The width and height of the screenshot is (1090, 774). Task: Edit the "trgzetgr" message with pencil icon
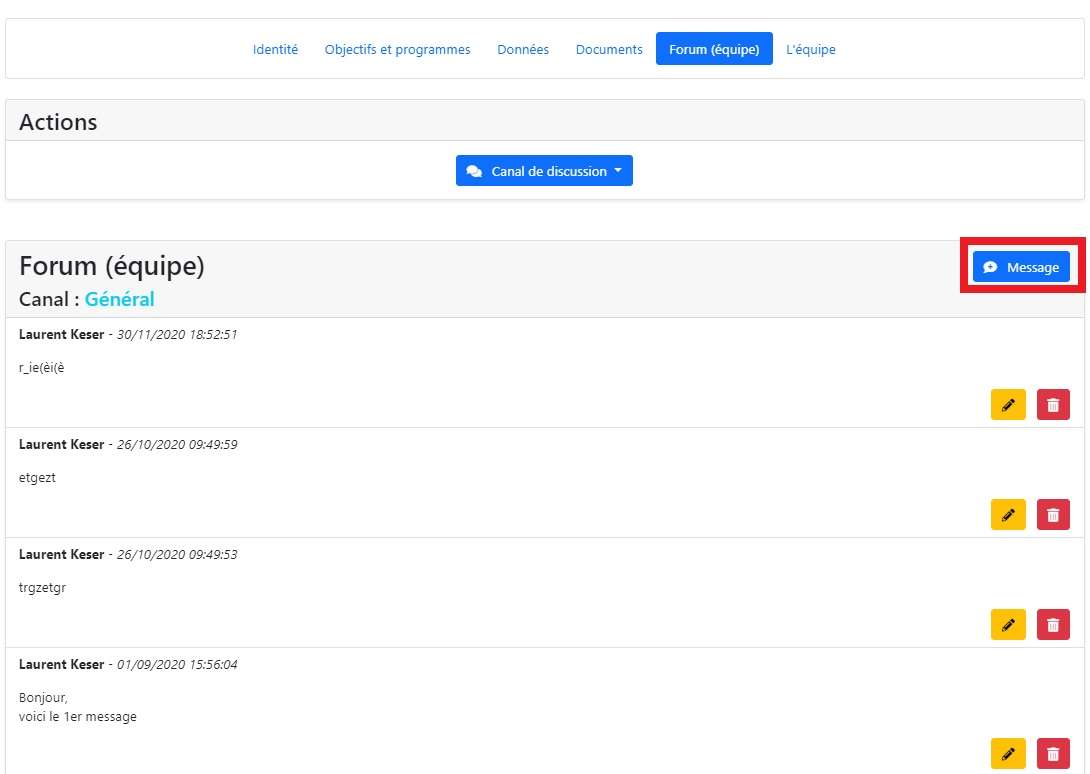(1008, 624)
